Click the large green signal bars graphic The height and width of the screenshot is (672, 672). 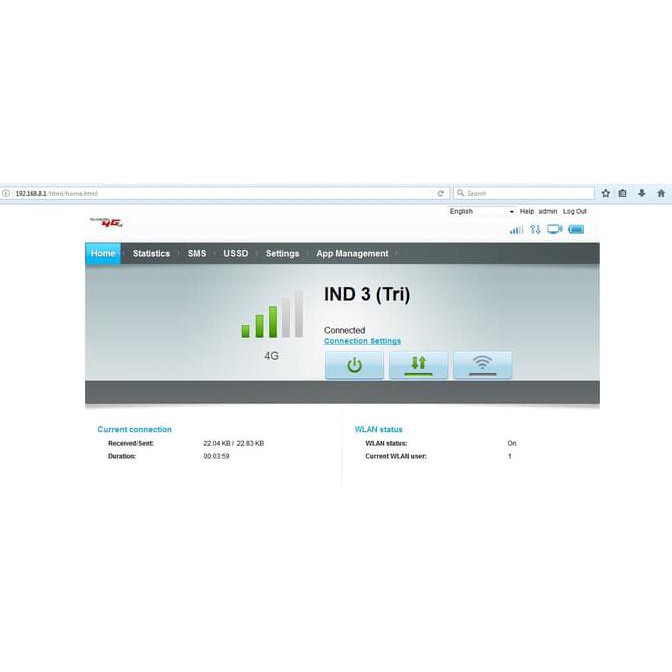(x=272, y=315)
